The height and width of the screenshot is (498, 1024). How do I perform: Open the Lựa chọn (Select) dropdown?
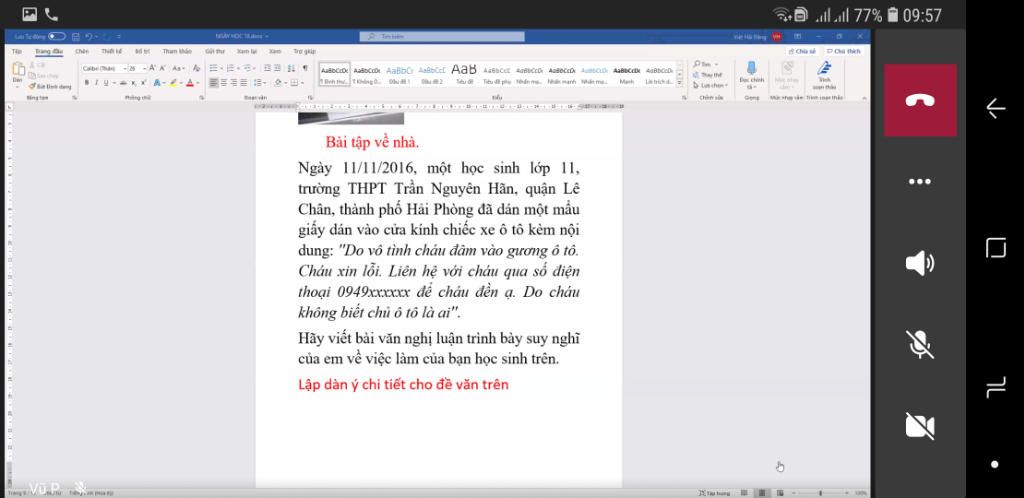[x=709, y=86]
